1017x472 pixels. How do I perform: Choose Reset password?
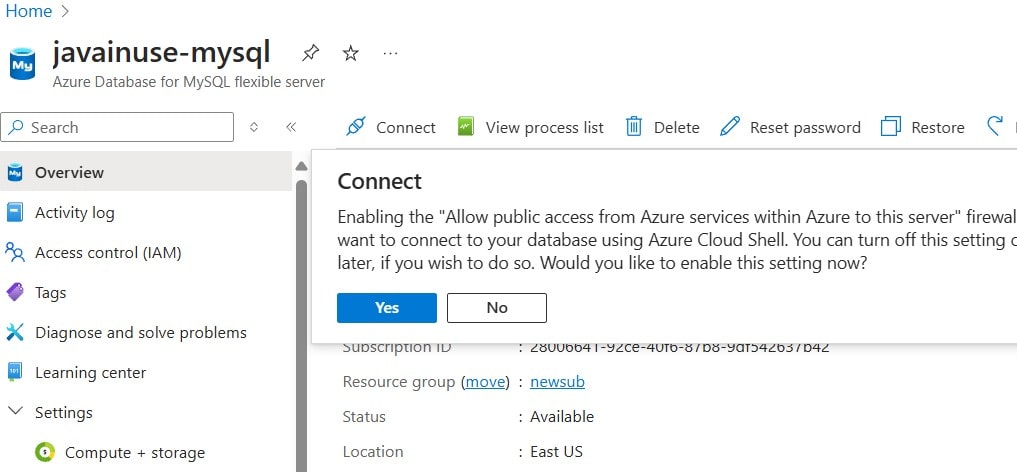[790, 127]
